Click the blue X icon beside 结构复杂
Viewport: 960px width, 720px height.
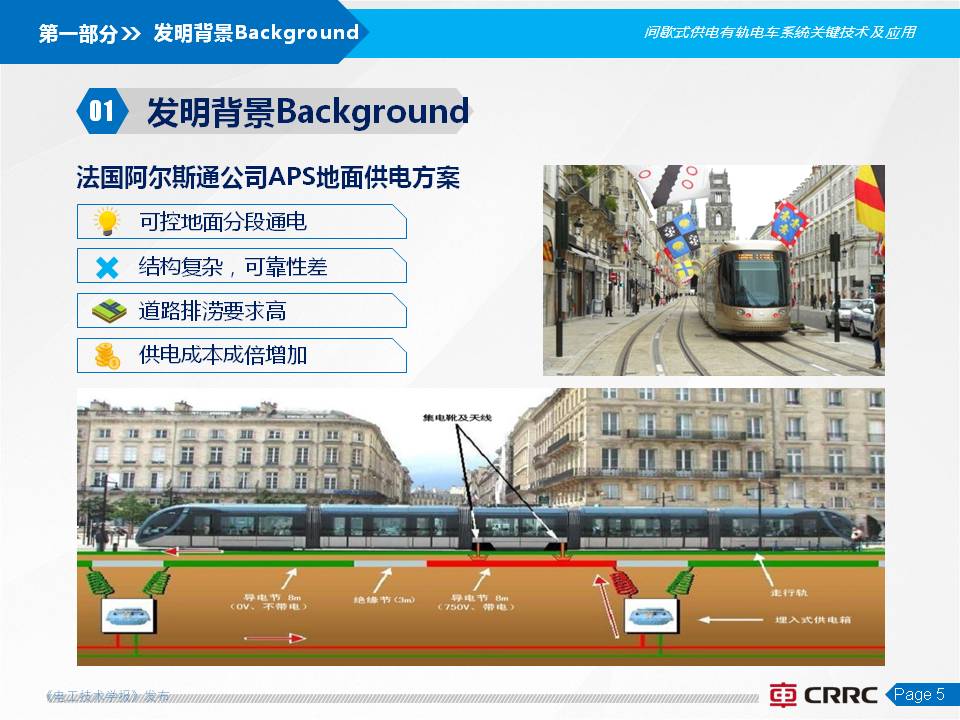(x=107, y=268)
